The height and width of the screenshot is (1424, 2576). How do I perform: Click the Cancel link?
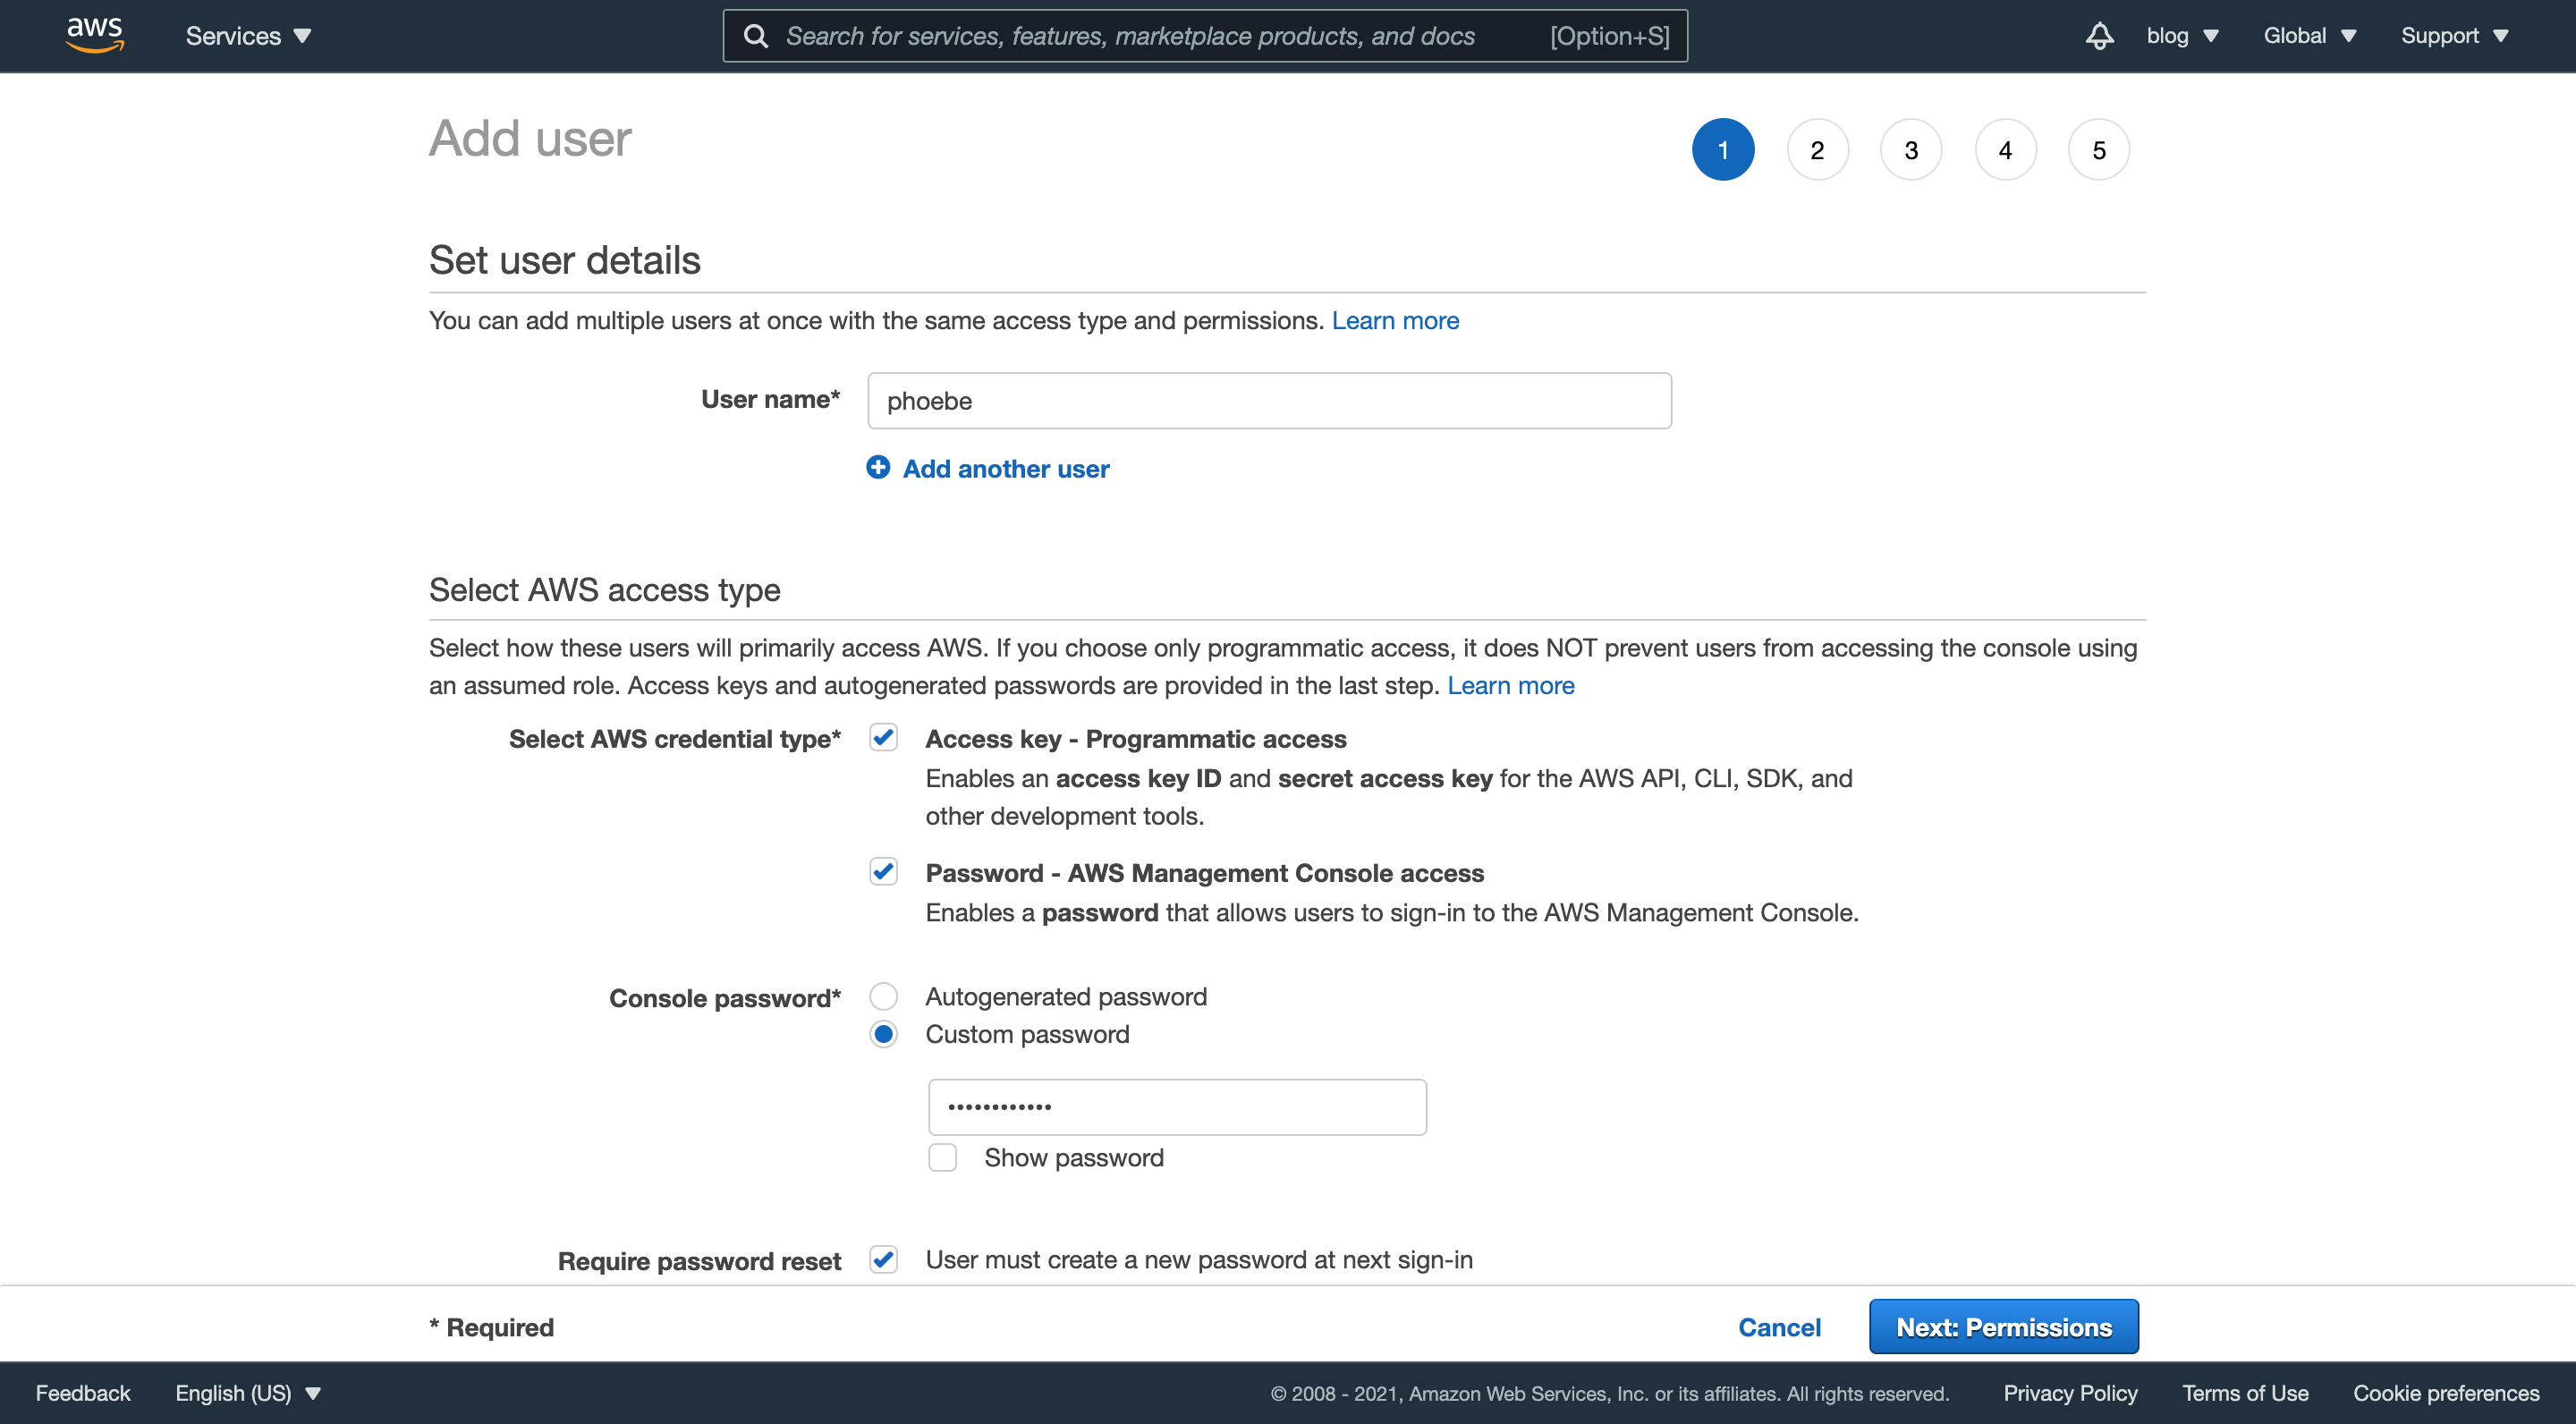(1779, 1327)
